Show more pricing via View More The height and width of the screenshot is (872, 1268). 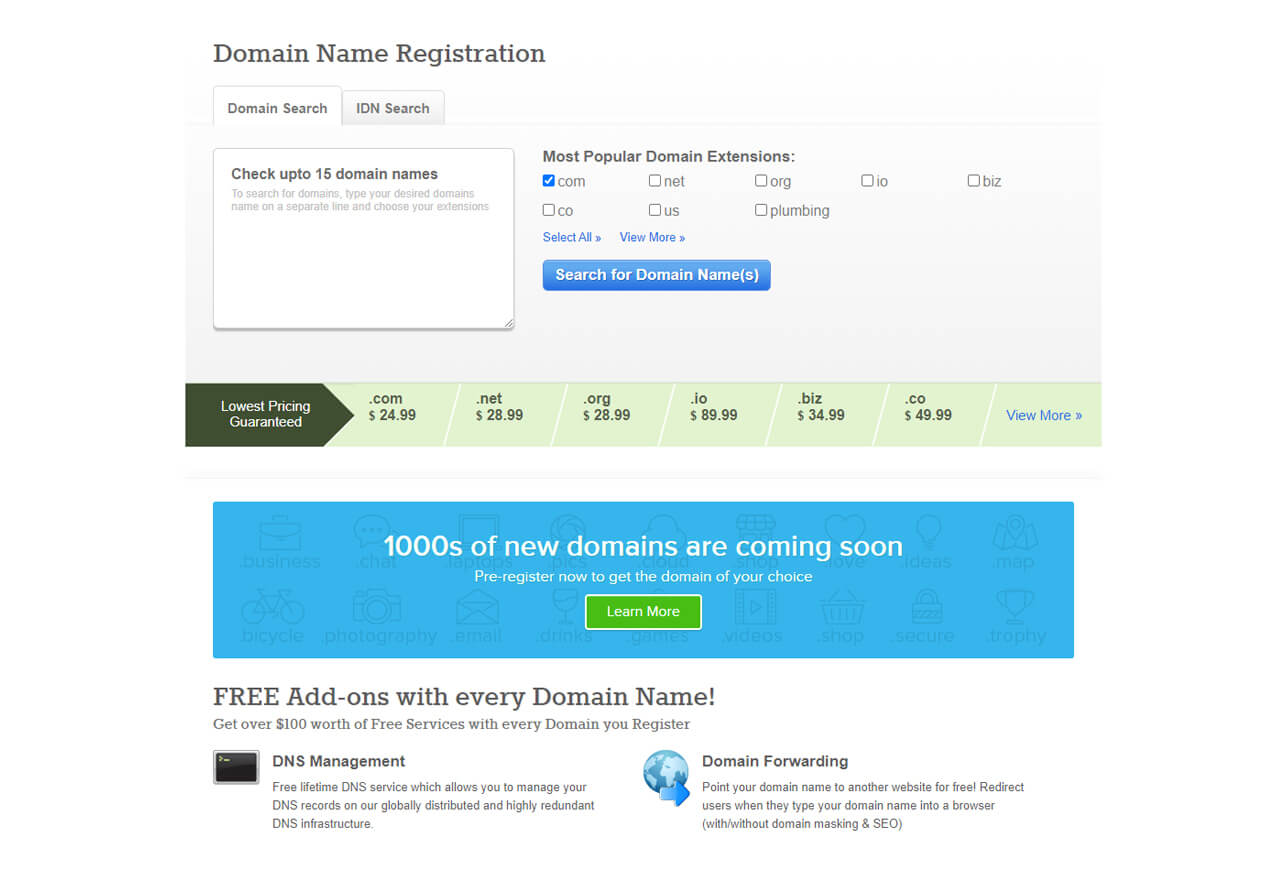1044,415
